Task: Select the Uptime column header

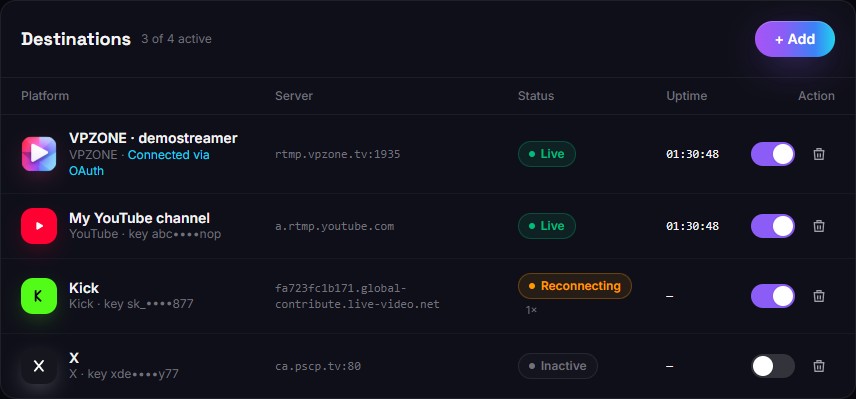Action: (686, 96)
